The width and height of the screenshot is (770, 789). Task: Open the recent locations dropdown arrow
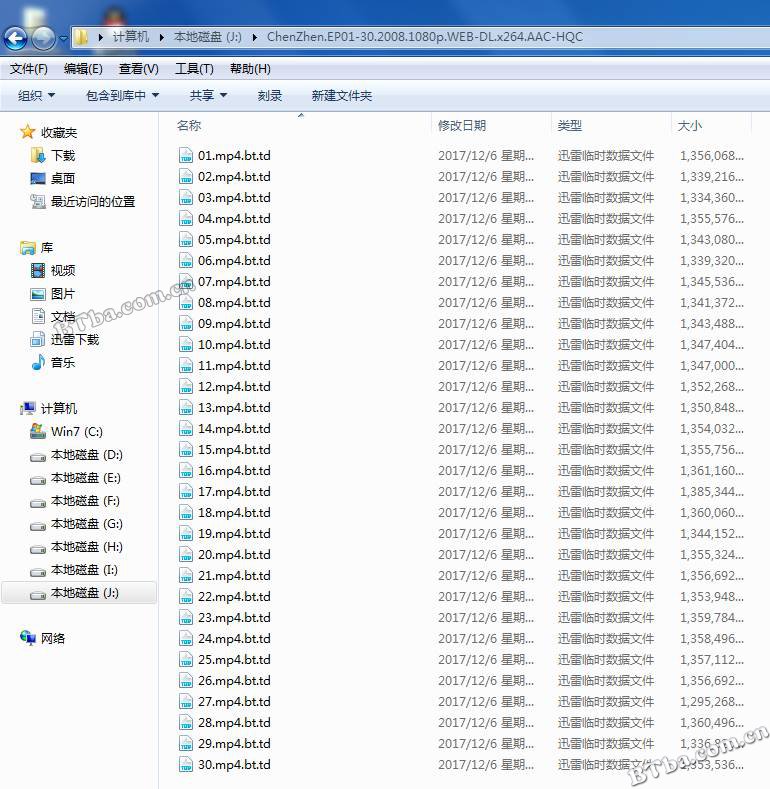64,38
